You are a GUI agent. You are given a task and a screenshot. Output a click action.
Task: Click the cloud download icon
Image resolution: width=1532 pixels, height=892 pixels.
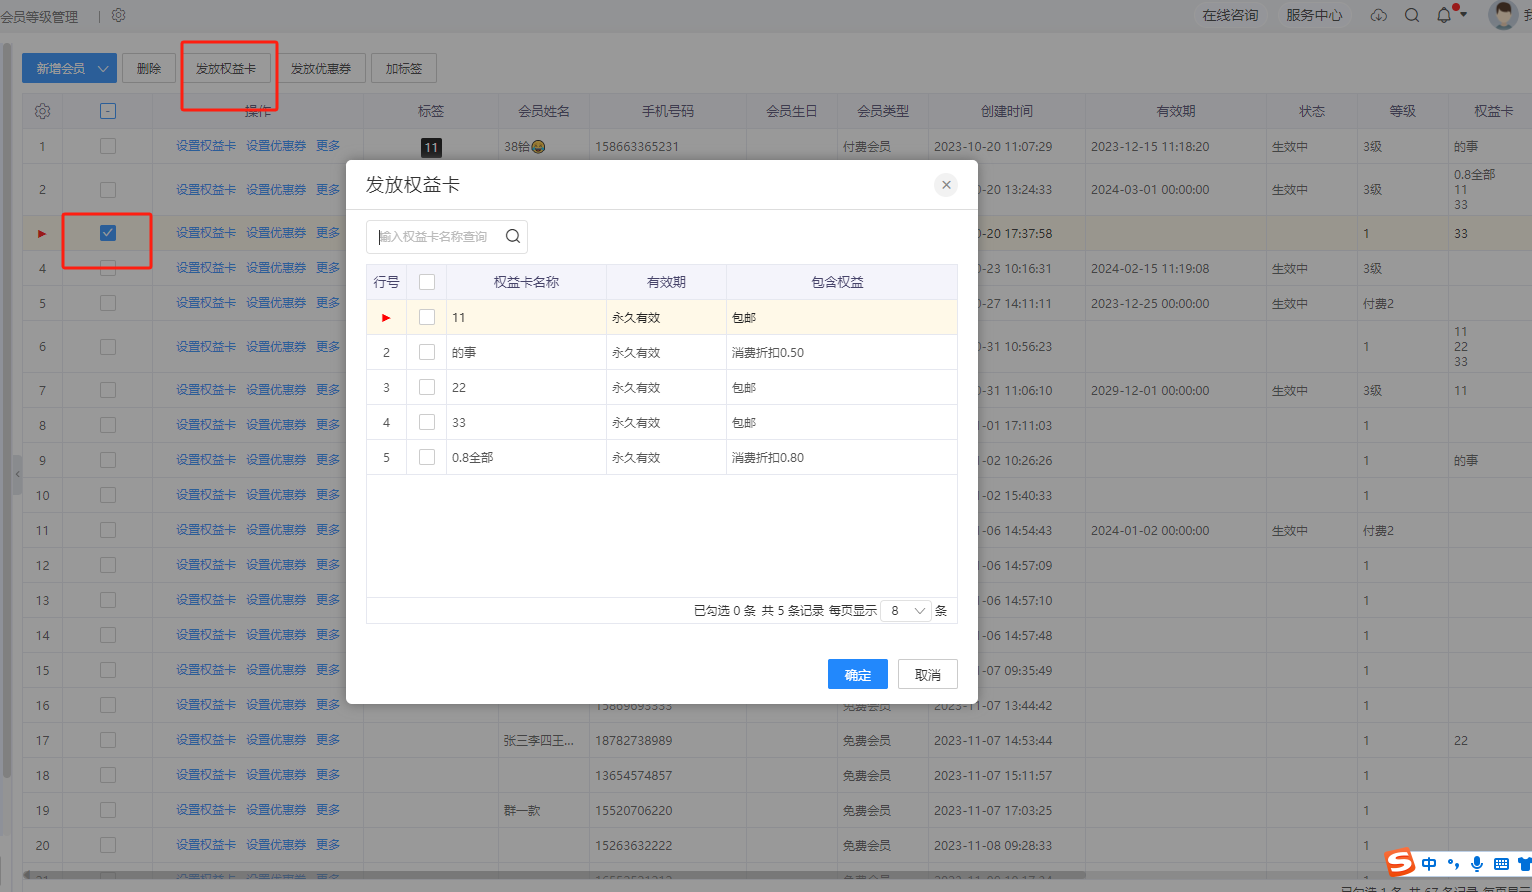point(1378,15)
